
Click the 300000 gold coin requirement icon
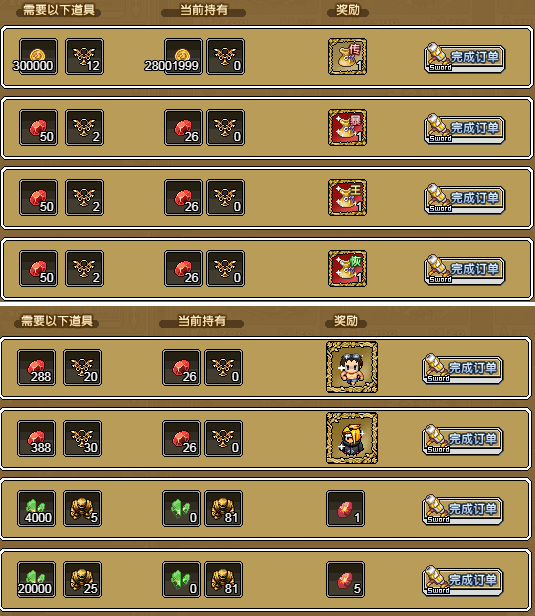point(38,57)
